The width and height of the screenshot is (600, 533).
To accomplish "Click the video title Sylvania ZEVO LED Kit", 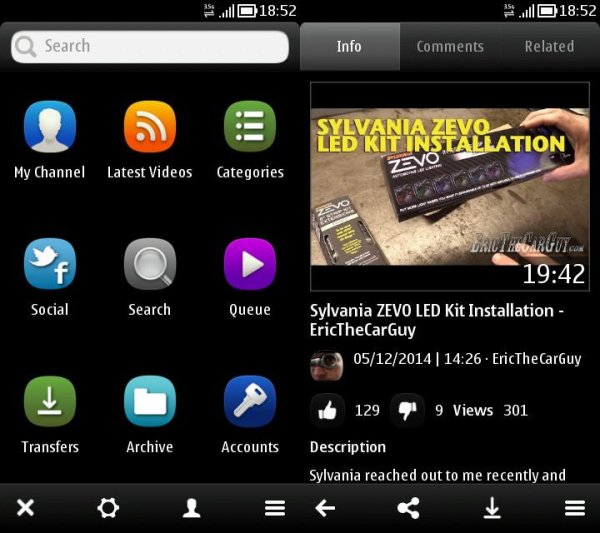I will (x=436, y=320).
